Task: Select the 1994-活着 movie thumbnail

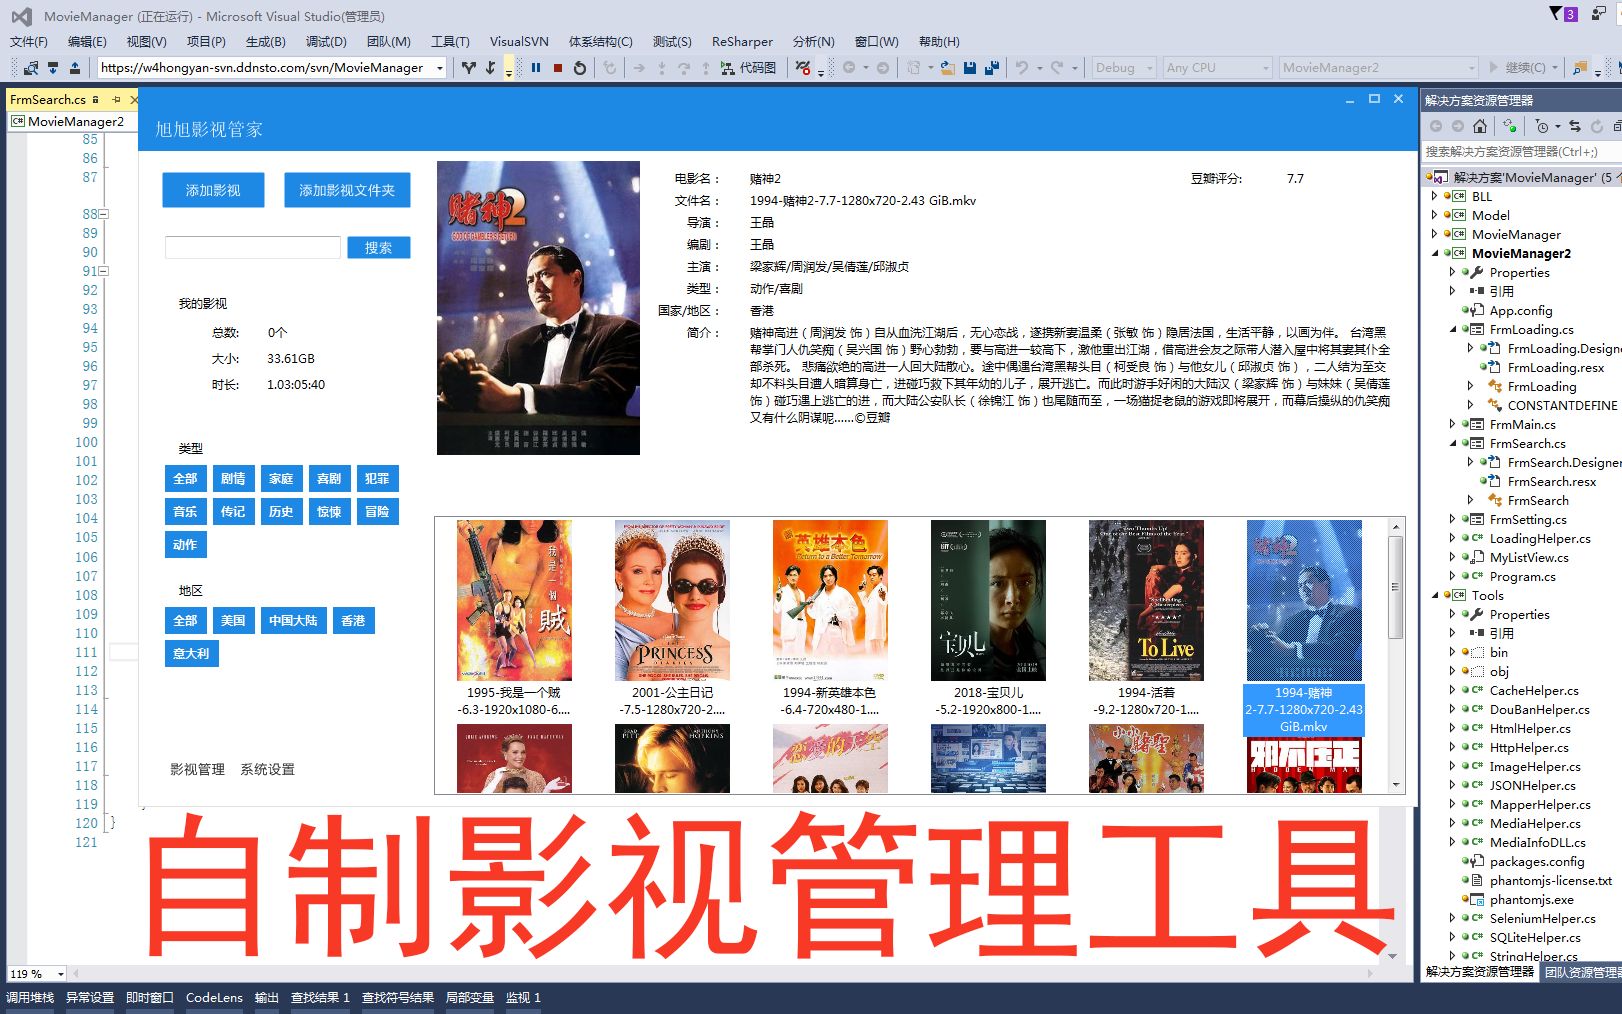Action: coord(1146,618)
